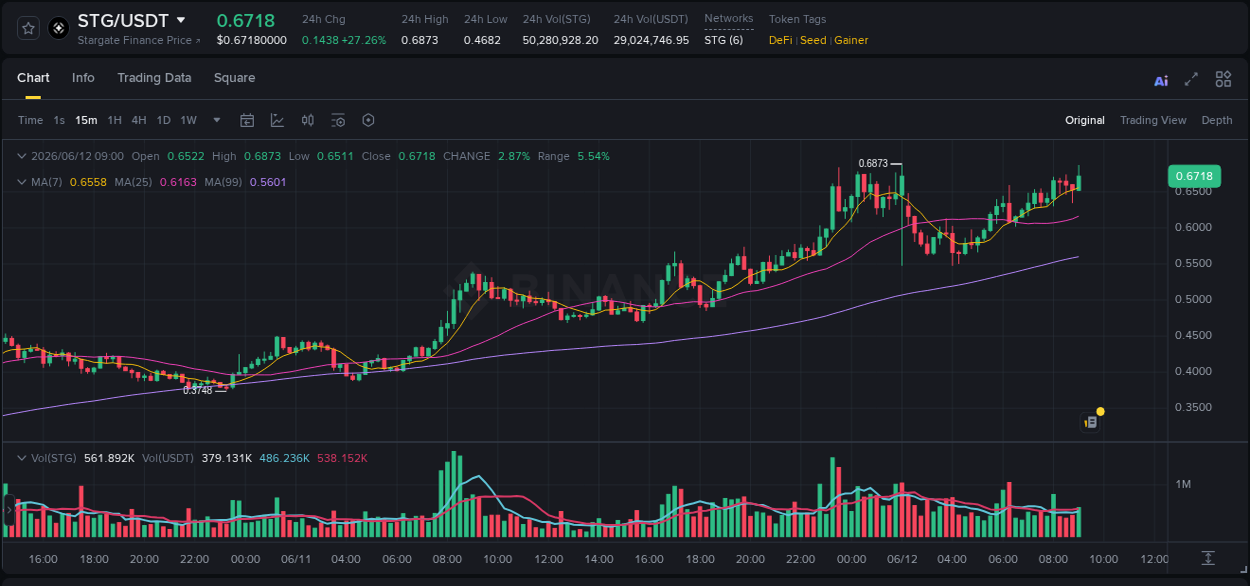This screenshot has width=1250, height=586.
Task: Click the Vol(USDT) value 379.131K
Action: point(225,458)
